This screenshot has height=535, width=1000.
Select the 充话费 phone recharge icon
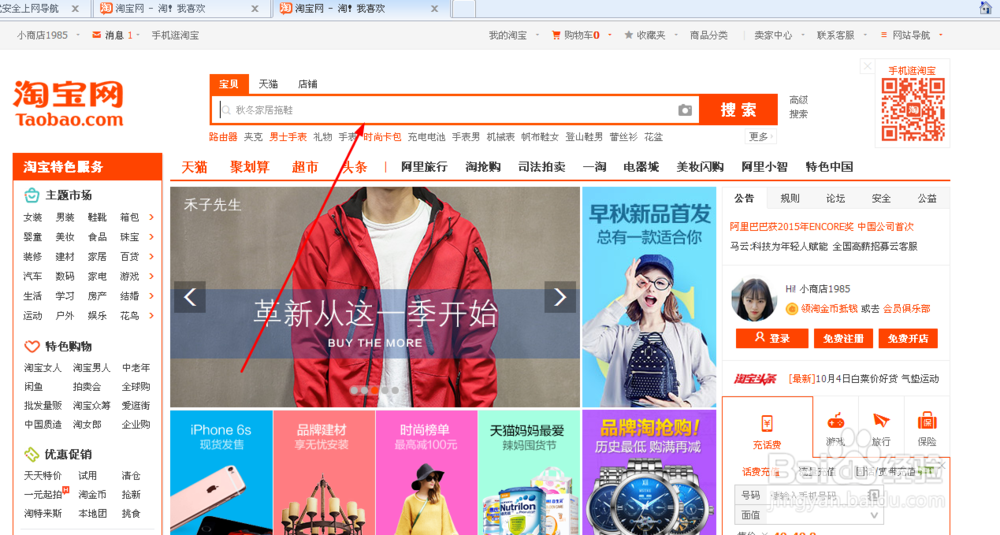[767, 423]
